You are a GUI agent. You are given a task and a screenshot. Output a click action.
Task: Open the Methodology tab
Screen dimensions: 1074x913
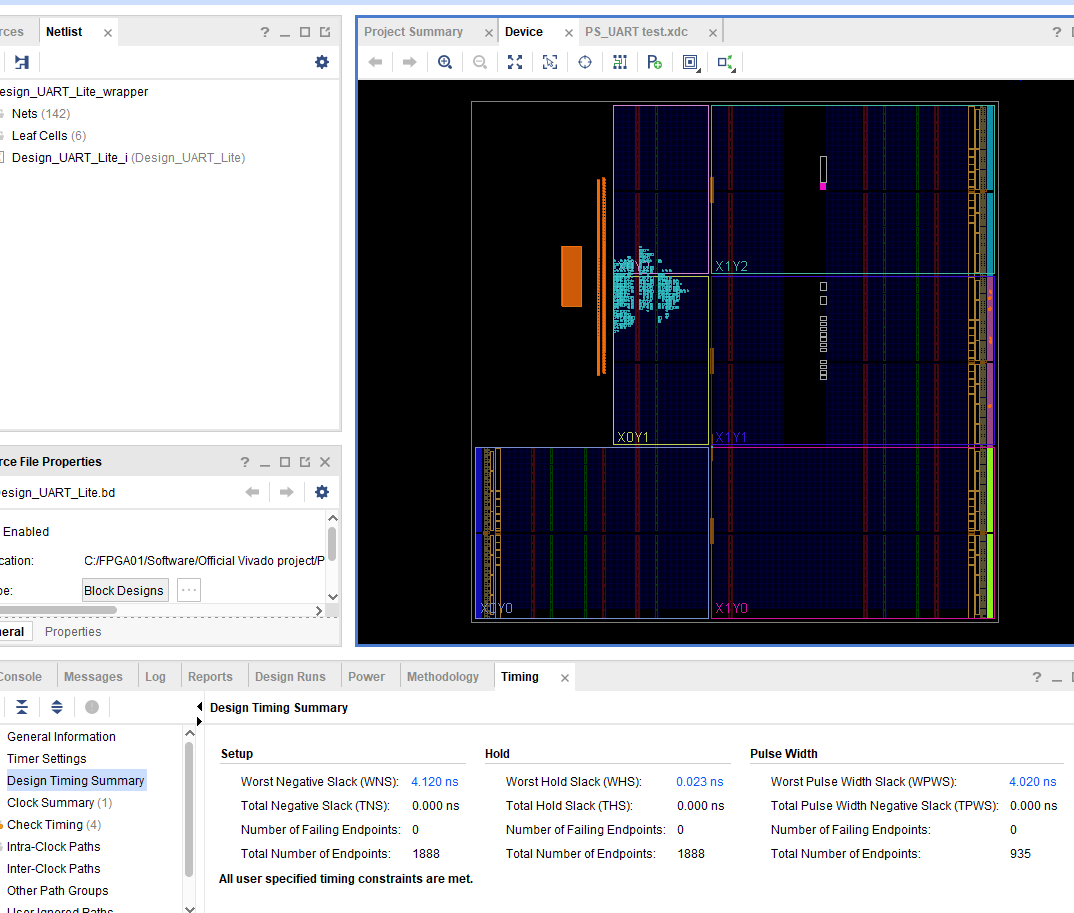[443, 677]
